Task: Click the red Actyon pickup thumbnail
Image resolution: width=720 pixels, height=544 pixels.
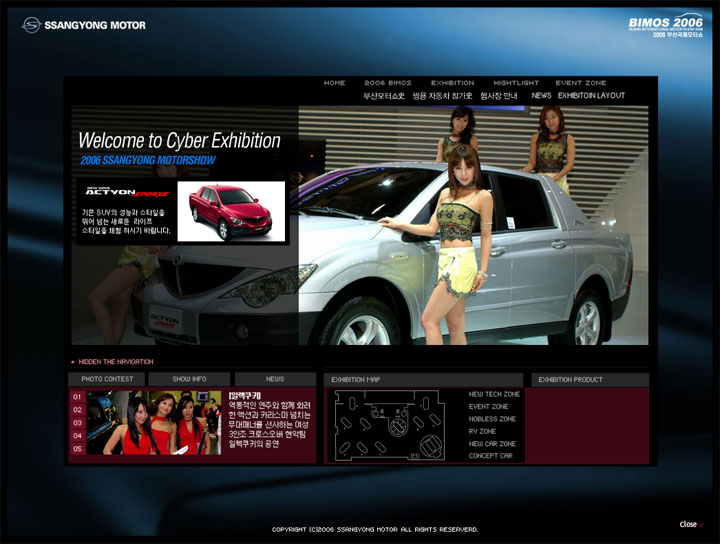Action: (x=231, y=211)
